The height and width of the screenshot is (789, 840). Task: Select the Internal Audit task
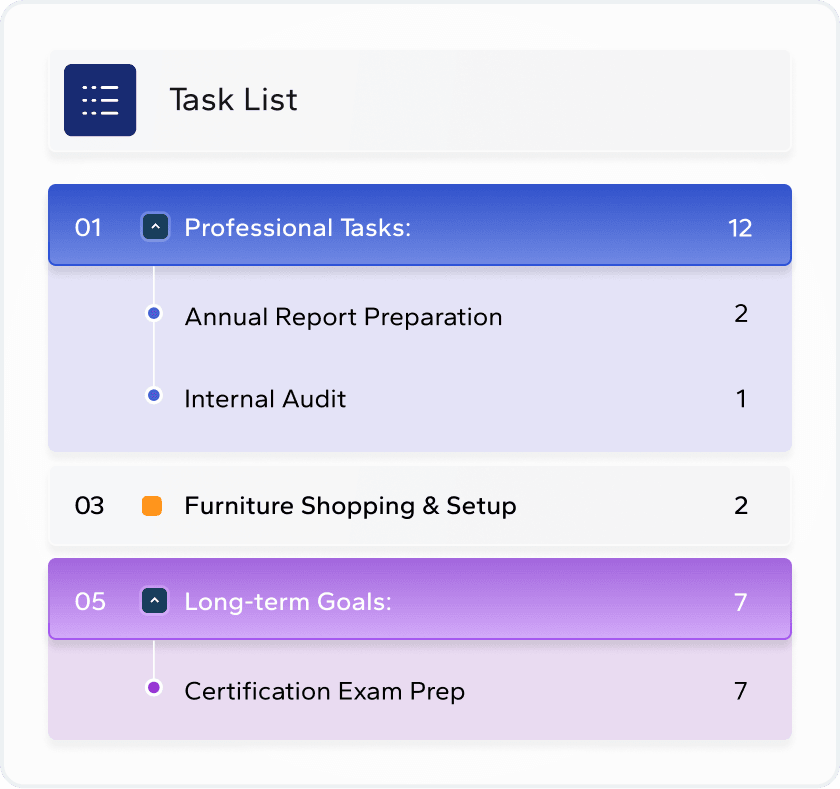coord(265,399)
